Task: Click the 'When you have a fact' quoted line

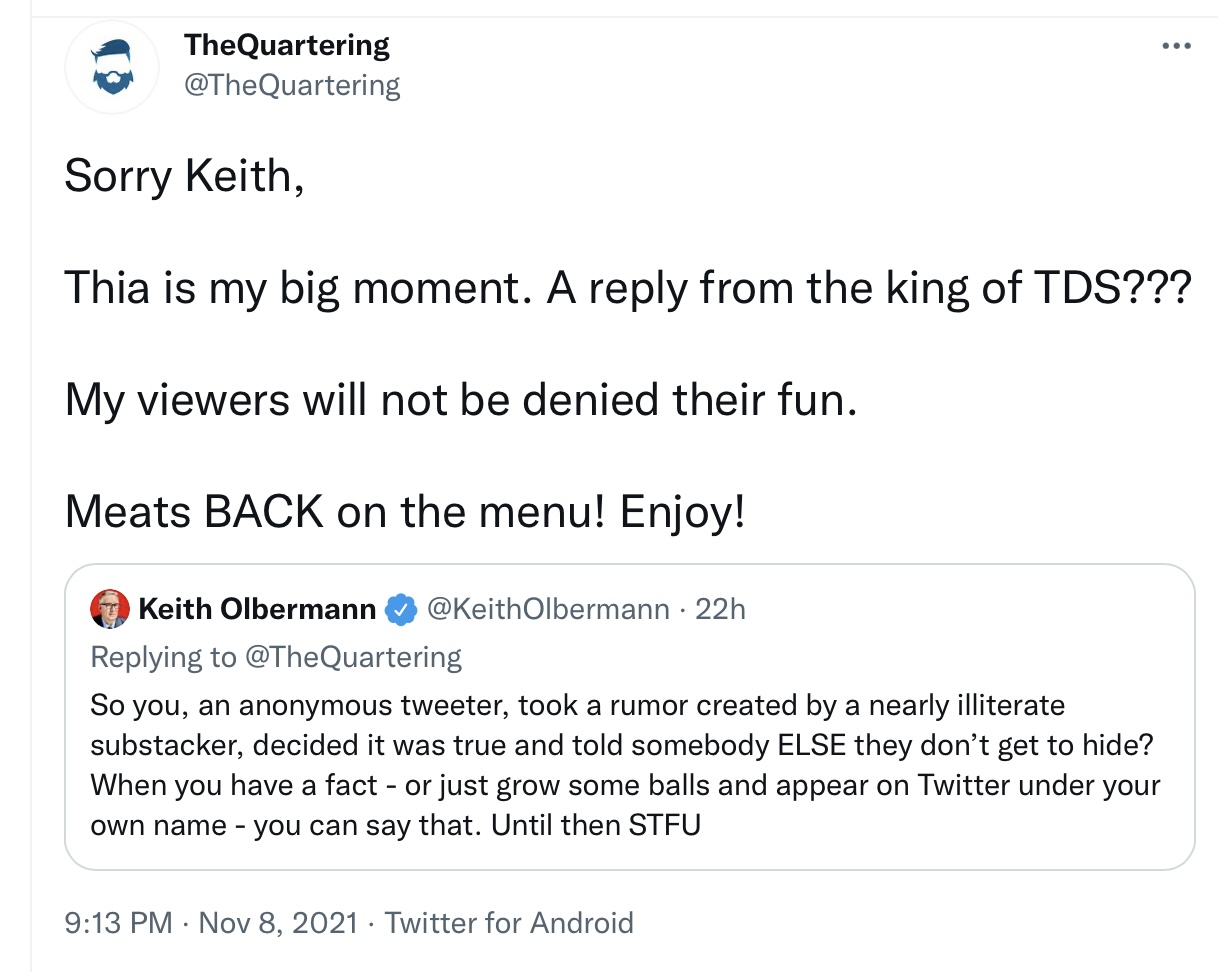Action: (625, 786)
